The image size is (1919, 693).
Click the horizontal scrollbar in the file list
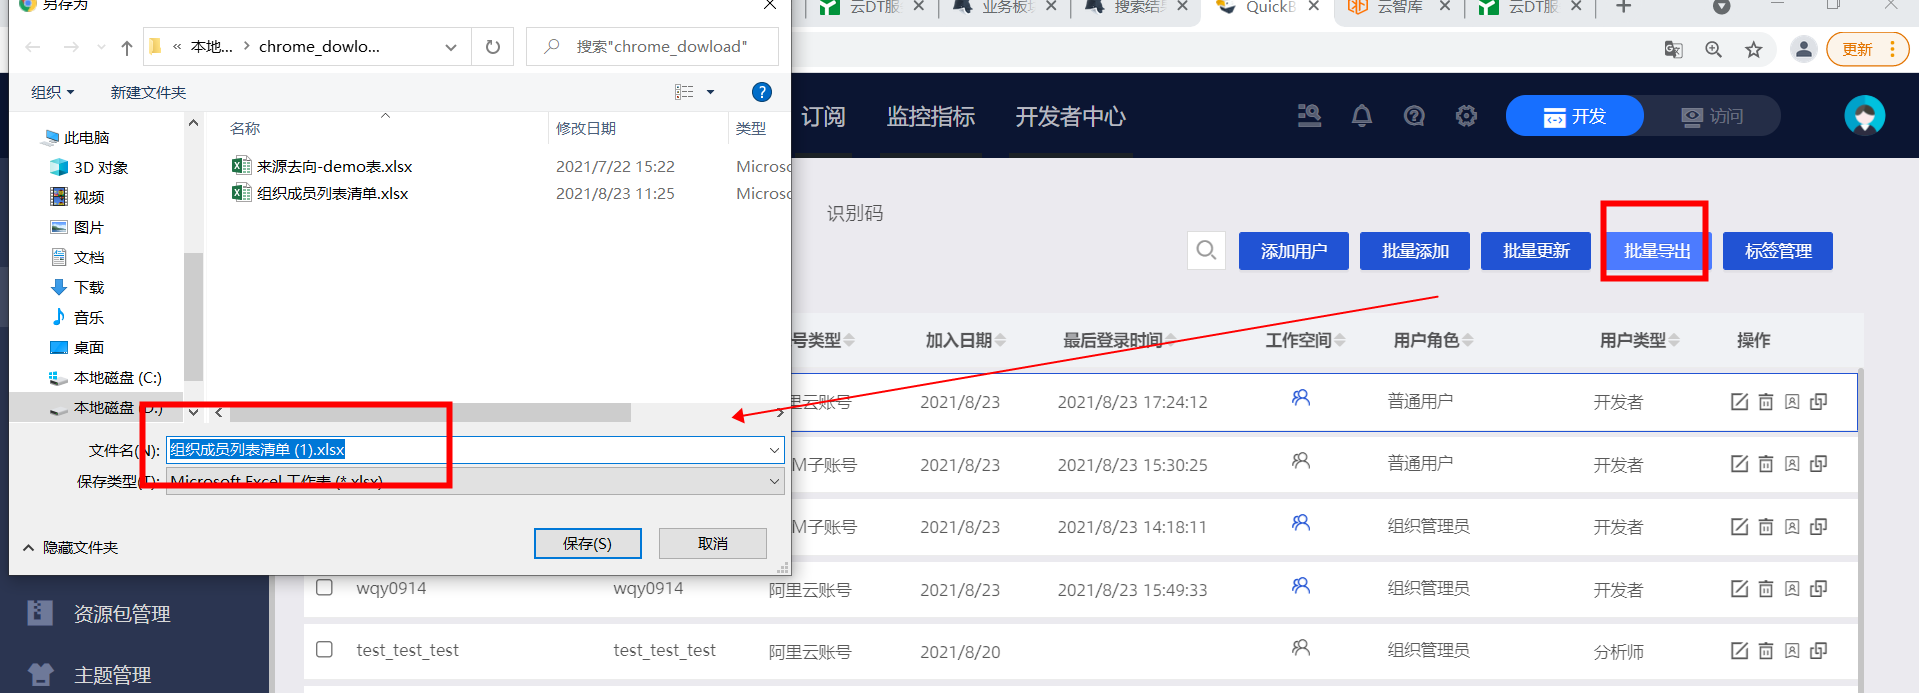click(x=430, y=413)
